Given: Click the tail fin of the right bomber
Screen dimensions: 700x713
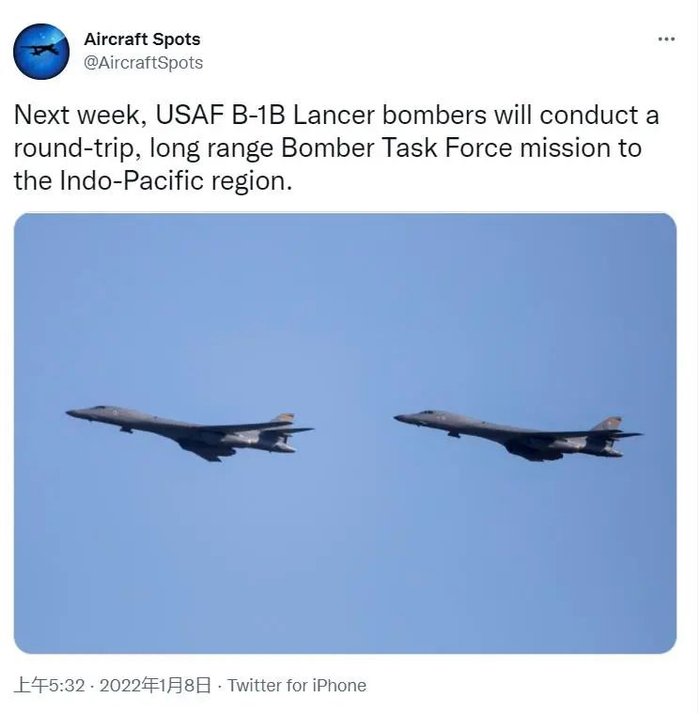Looking at the screenshot, I should (x=607, y=423).
